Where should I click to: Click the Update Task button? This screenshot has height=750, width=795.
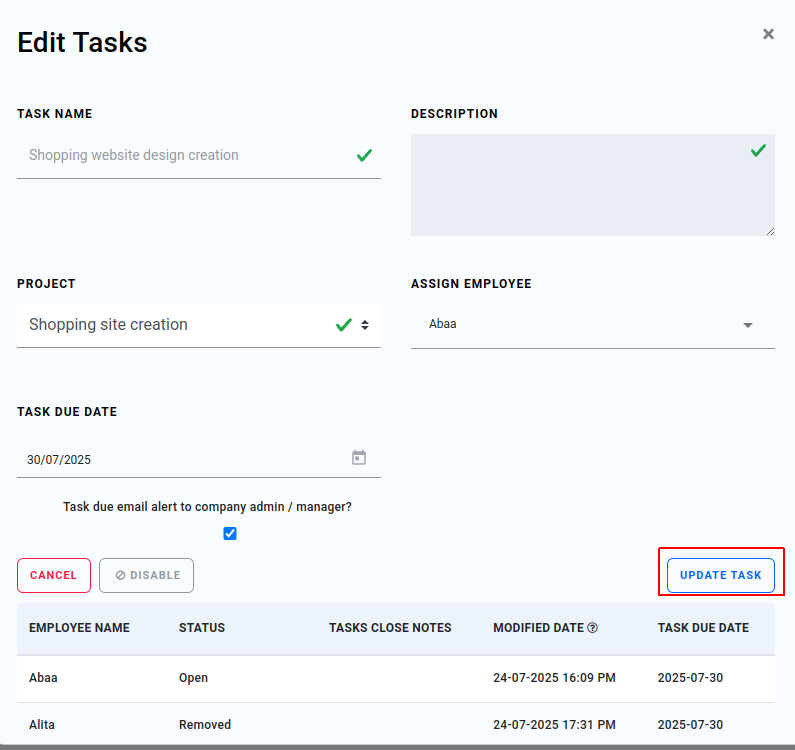click(720, 576)
